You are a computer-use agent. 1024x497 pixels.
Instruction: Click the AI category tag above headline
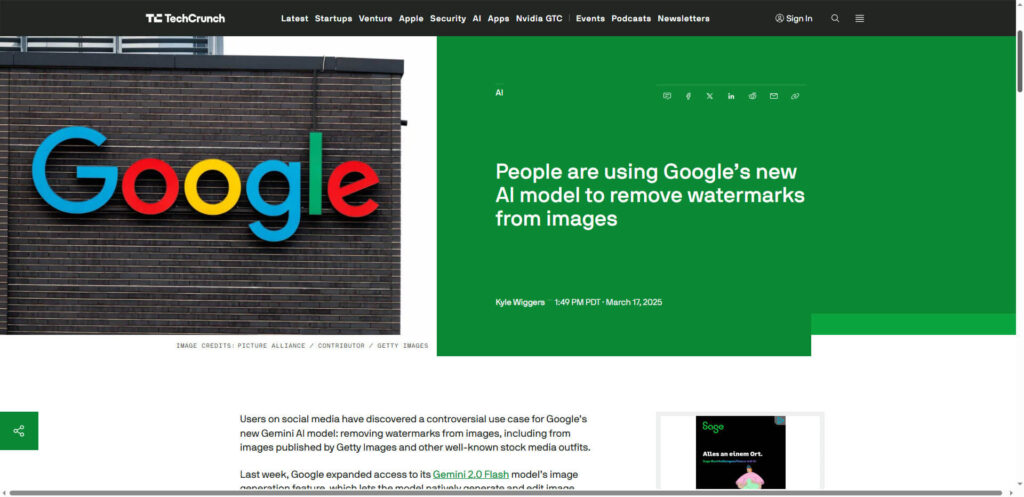point(499,93)
